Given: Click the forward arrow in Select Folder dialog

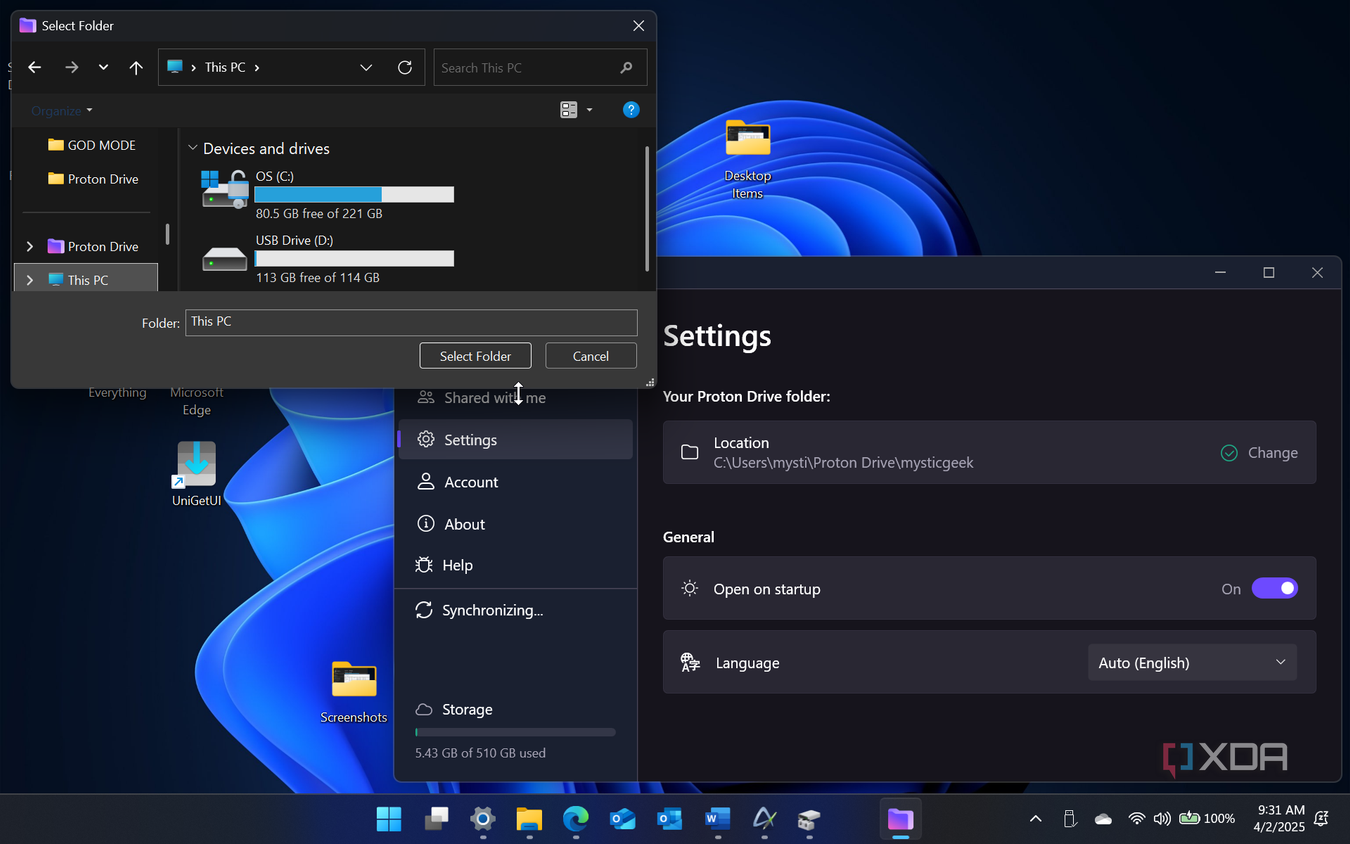Looking at the screenshot, I should pyautogui.click(x=71, y=68).
